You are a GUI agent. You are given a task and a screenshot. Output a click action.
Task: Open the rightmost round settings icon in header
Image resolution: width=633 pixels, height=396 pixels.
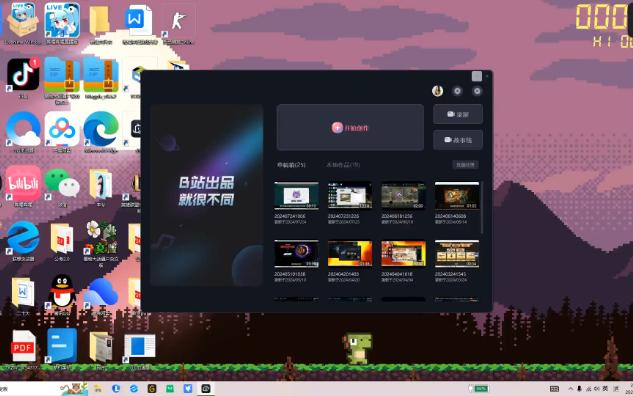tap(477, 91)
